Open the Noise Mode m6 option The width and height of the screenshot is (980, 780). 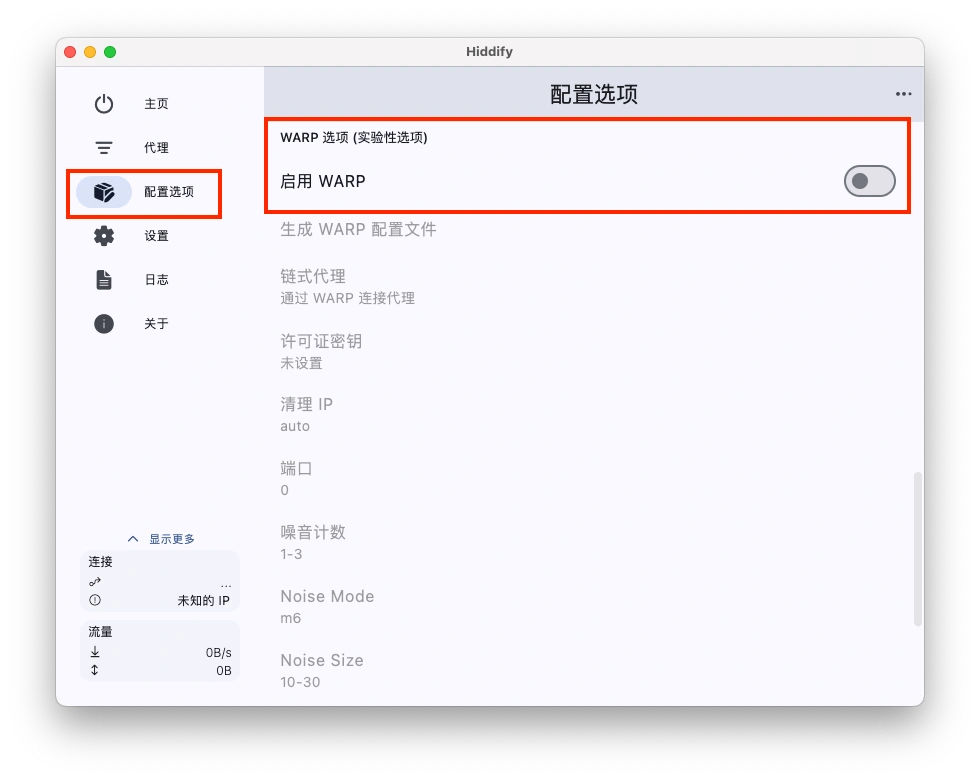327,606
